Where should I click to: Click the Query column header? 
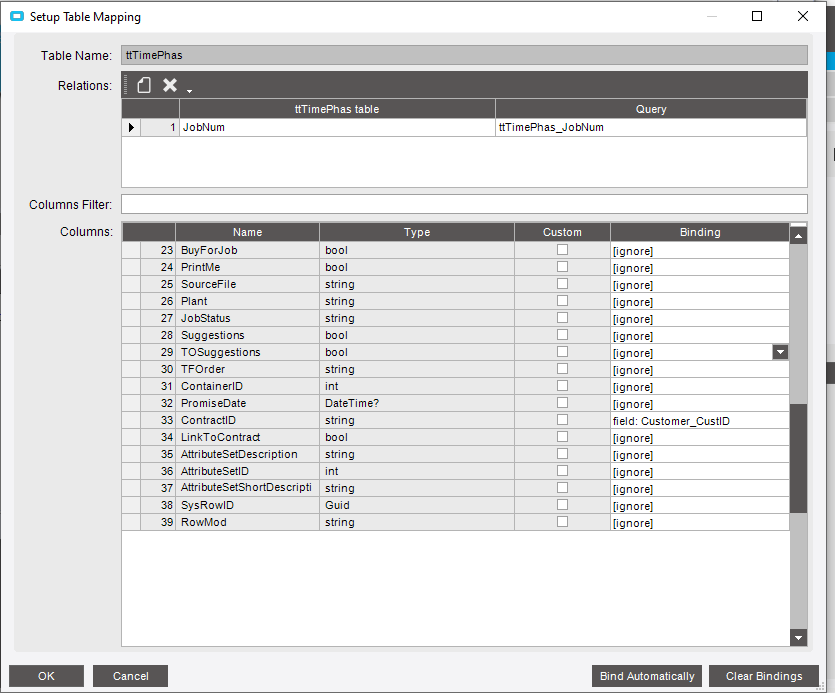651,109
